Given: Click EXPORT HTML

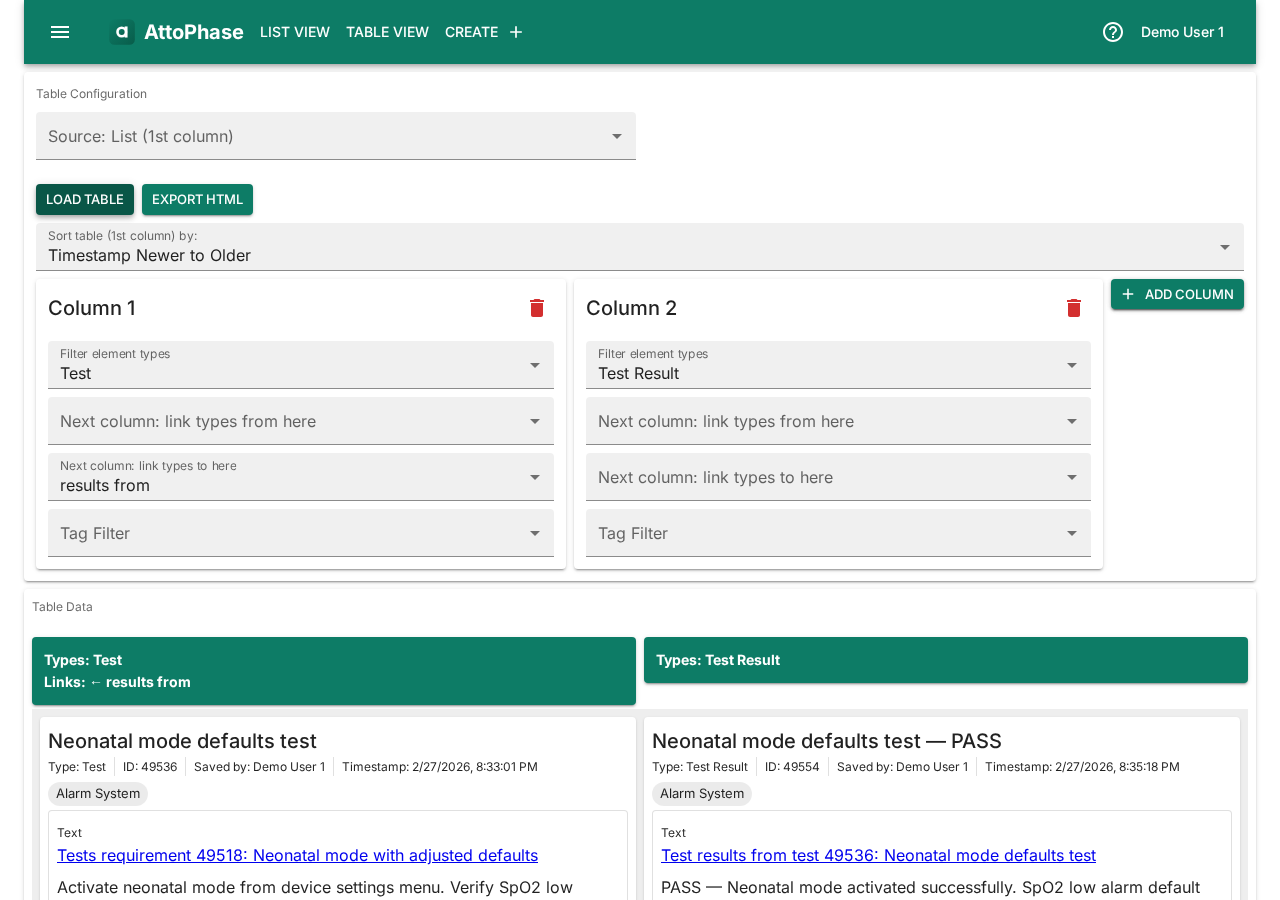Looking at the screenshot, I should [197, 199].
